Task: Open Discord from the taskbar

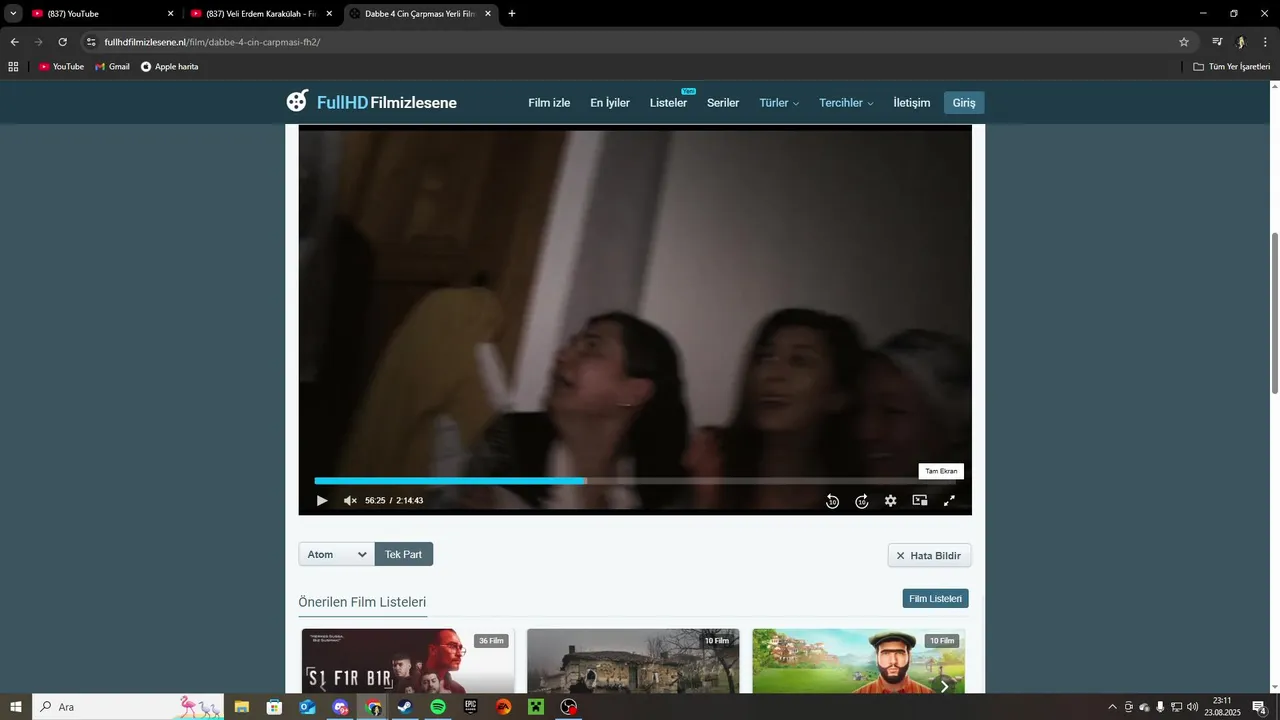Action: (341, 707)
